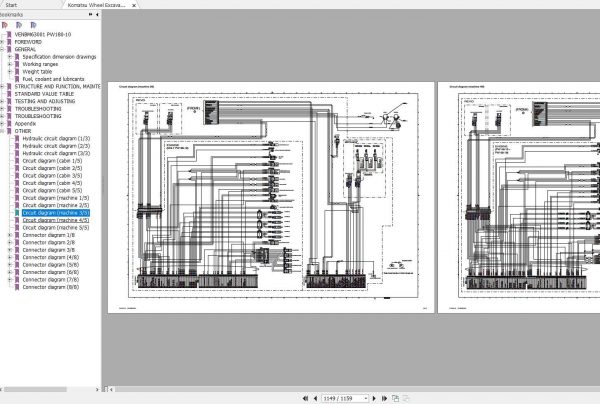This screenshot has height=404, width=600.
Task: Open Hydraulic circuit diagram (2/3) bookmark
Action: 56,146
